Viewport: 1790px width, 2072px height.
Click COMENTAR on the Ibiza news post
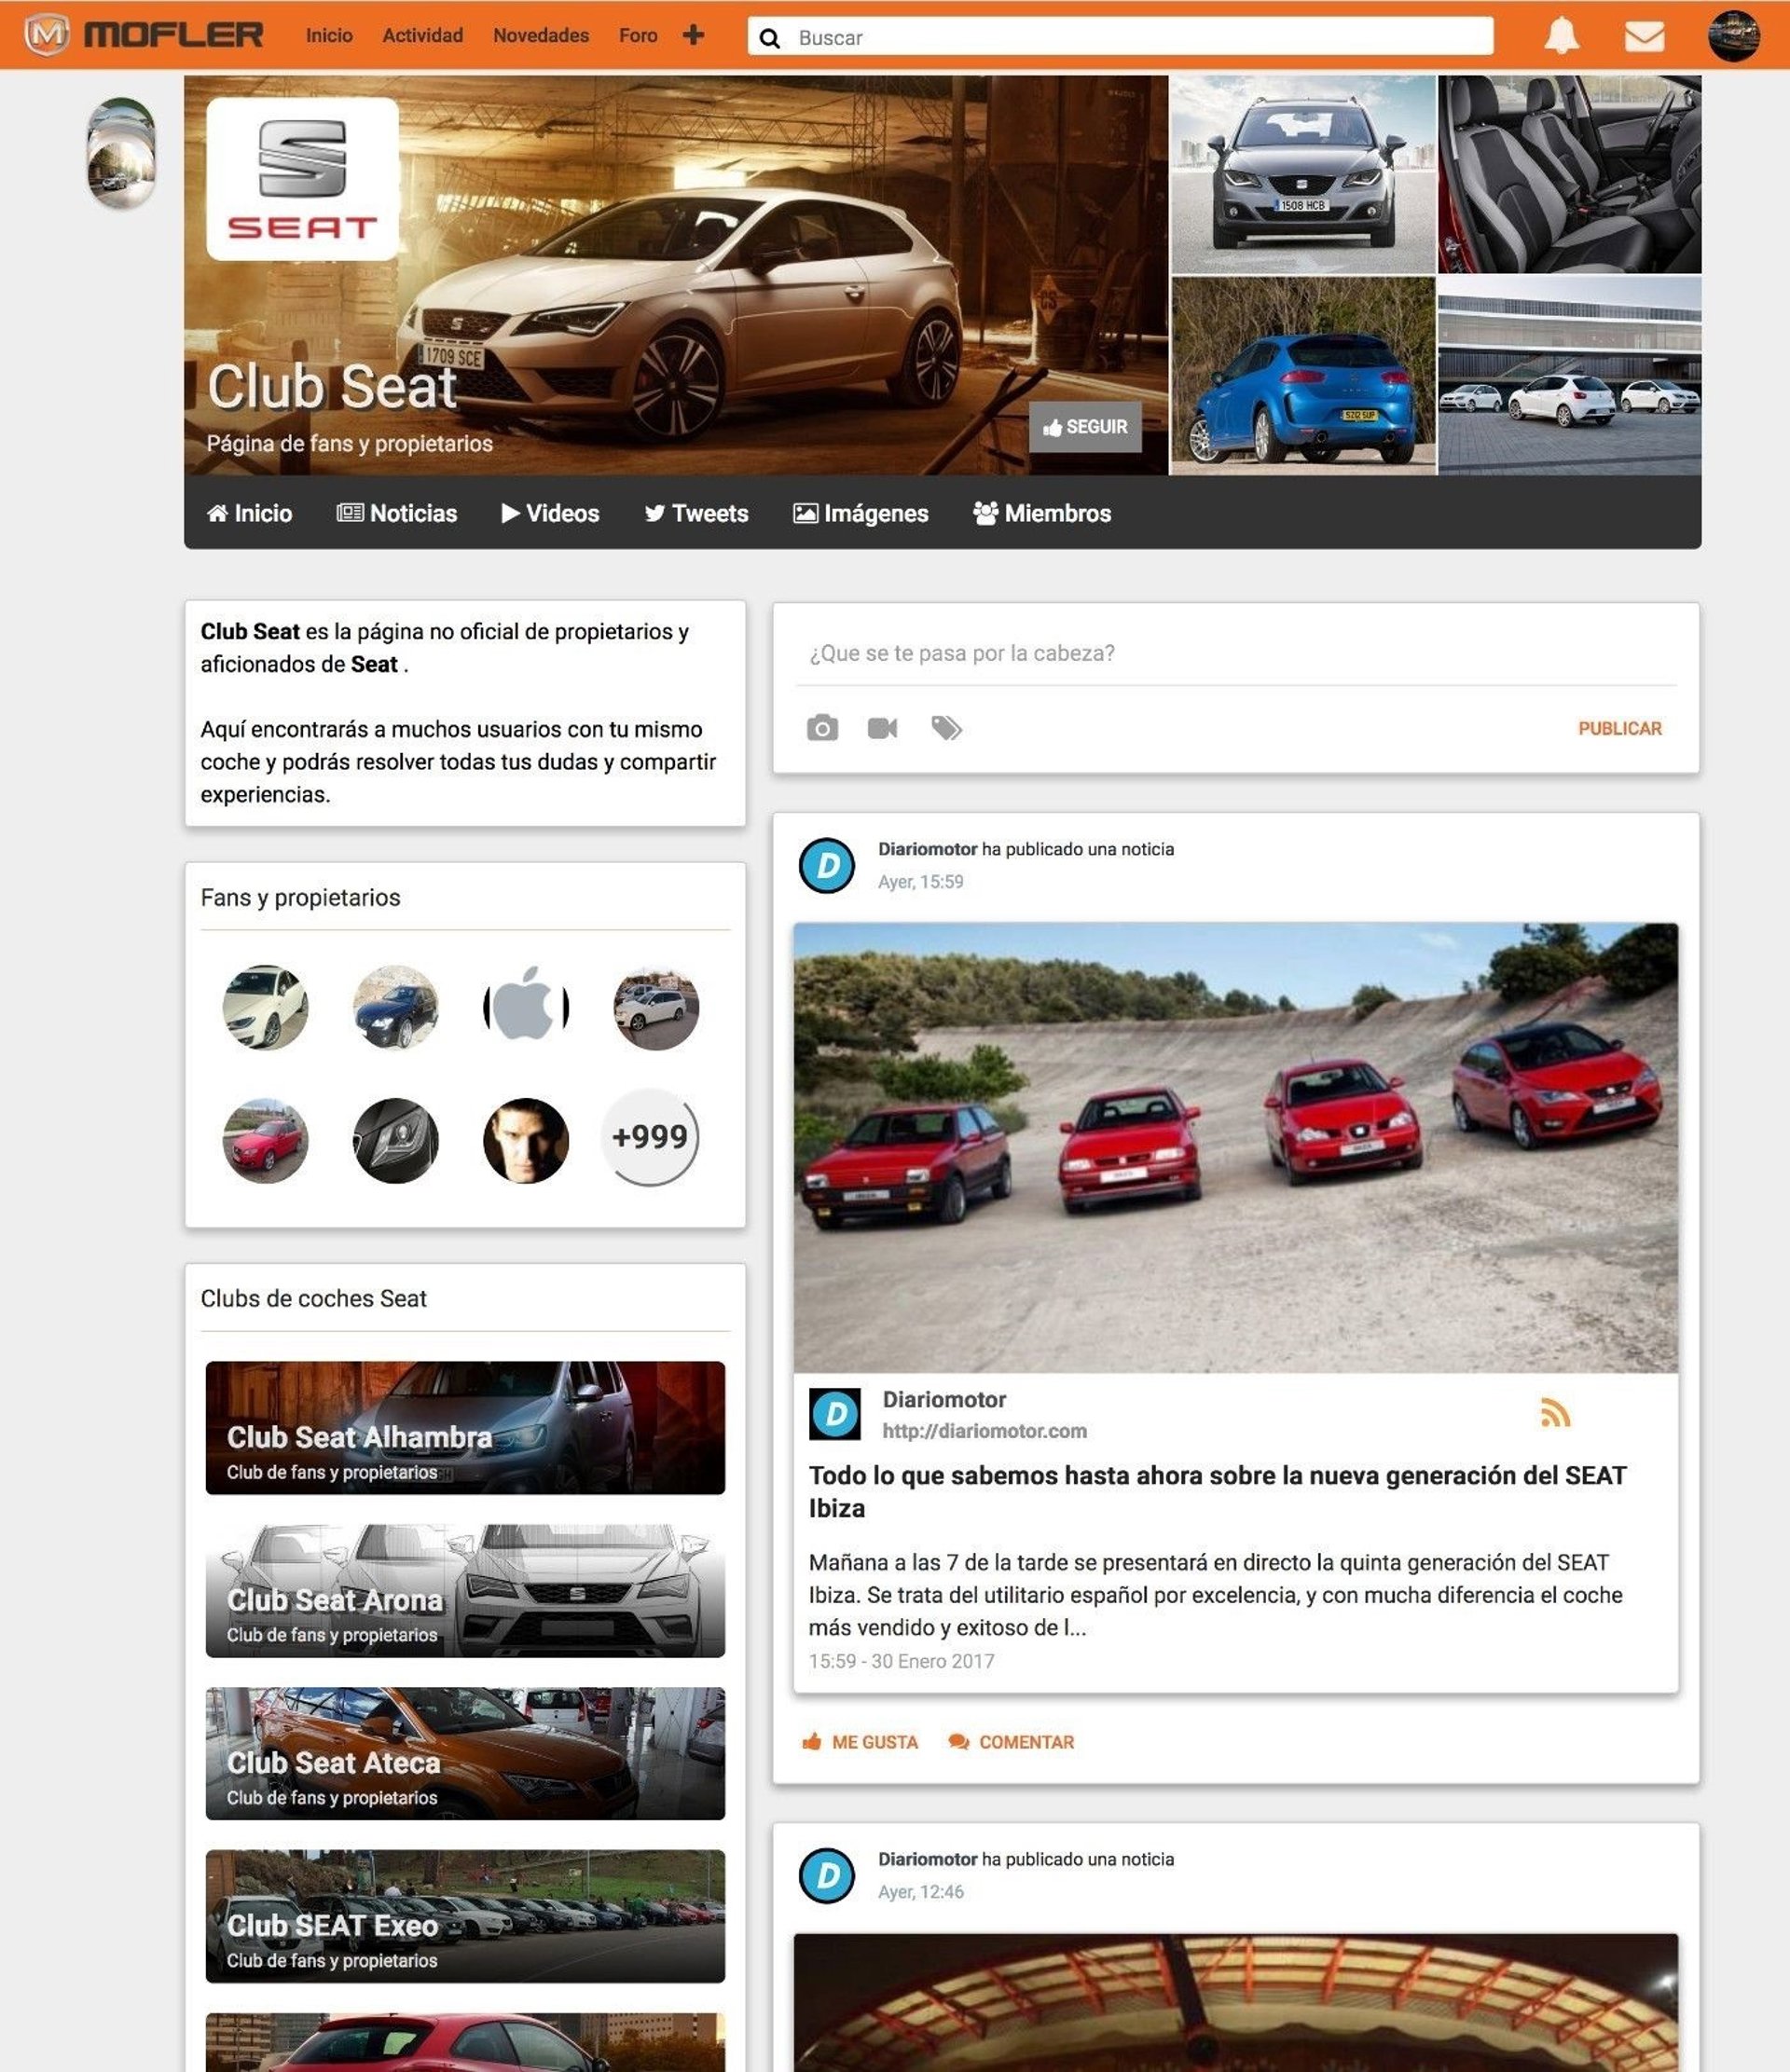[x=1011, y=1742]
